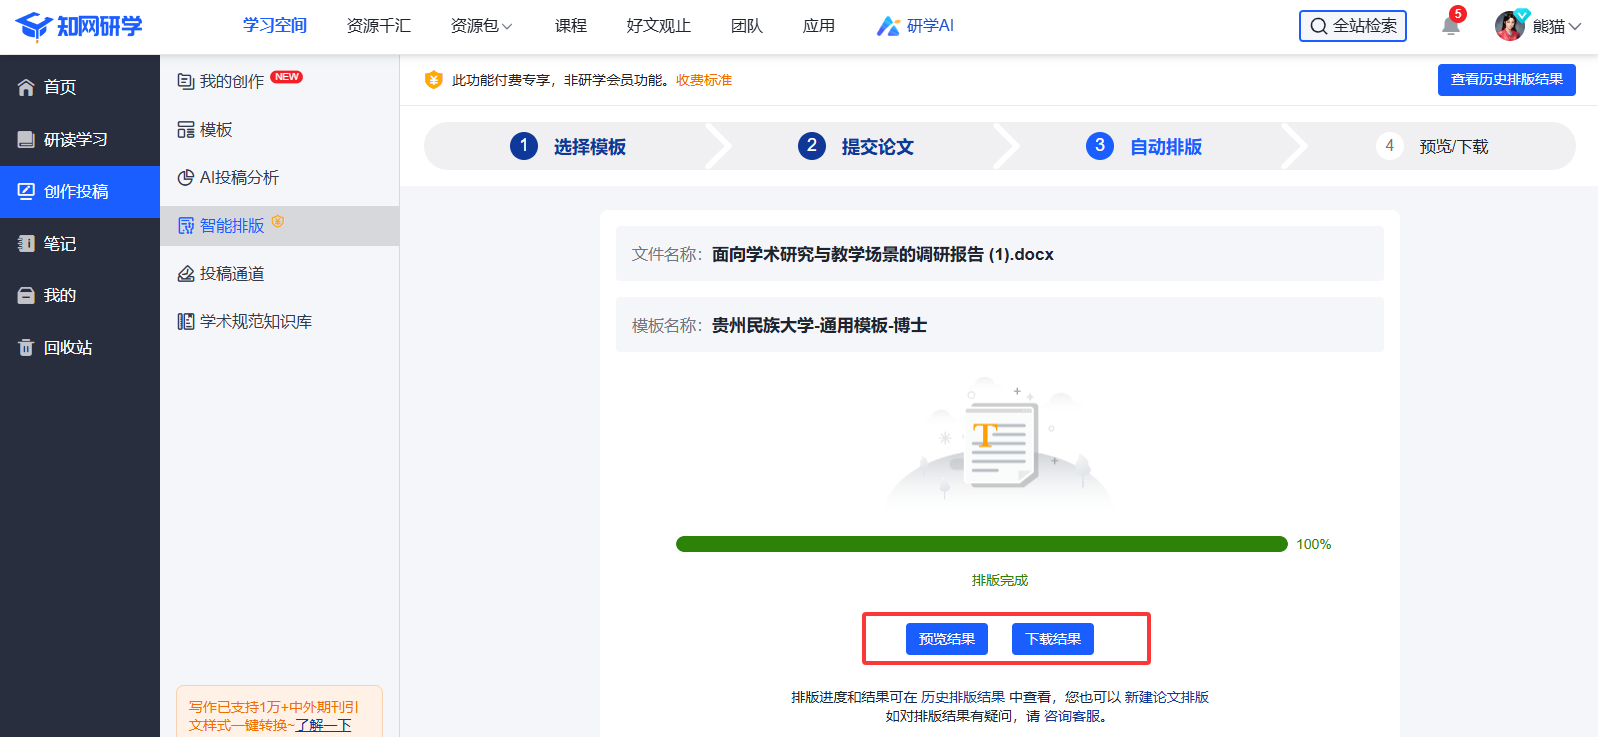Viewport: 1598px width, 737px height.
Task: Click the 新建论文排版 link
Action: click(1166, 697)
